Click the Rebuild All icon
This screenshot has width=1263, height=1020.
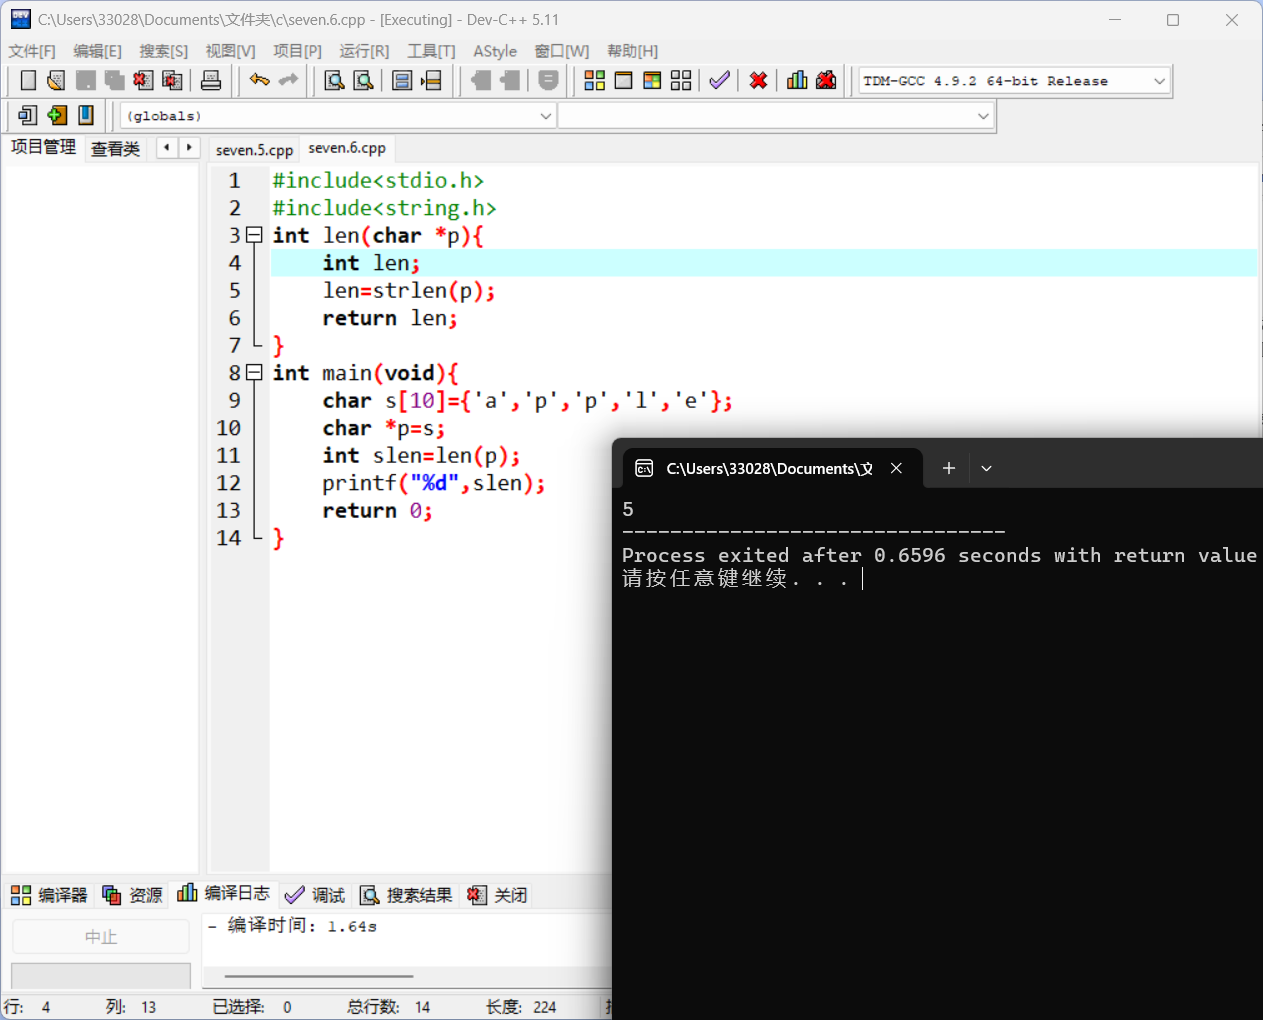click(x=681, y=80)
